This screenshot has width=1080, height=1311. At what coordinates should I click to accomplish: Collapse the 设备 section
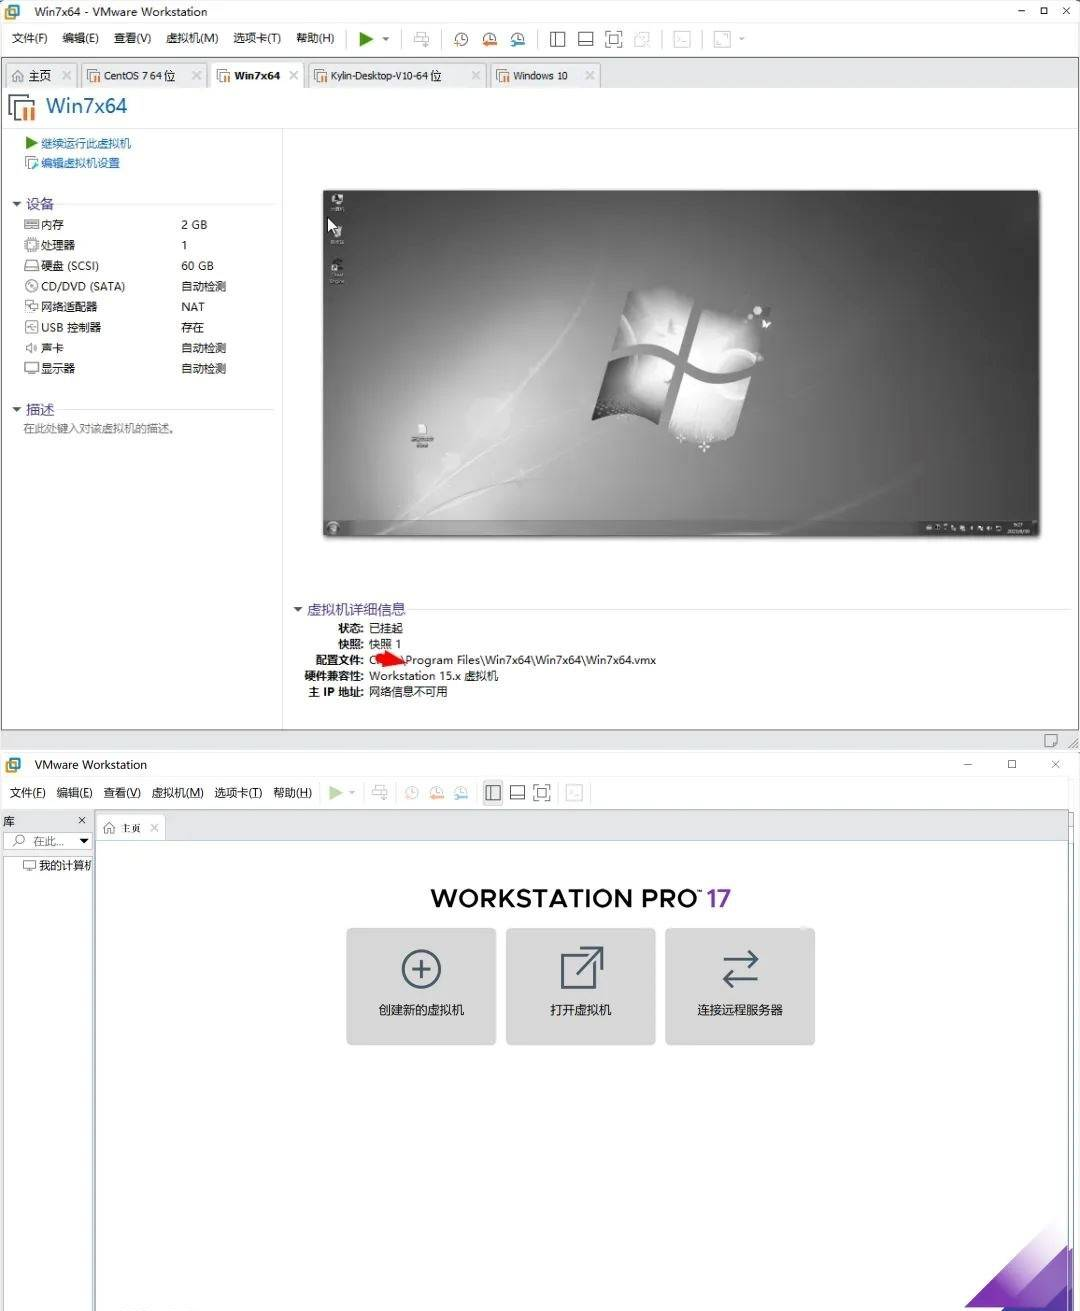tap(17, 204)
